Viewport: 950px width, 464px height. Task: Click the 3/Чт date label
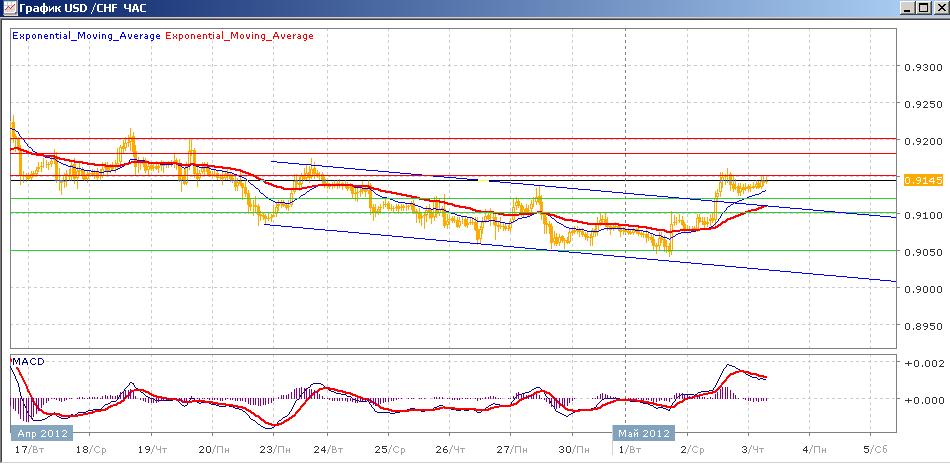(x=753, y=450)
